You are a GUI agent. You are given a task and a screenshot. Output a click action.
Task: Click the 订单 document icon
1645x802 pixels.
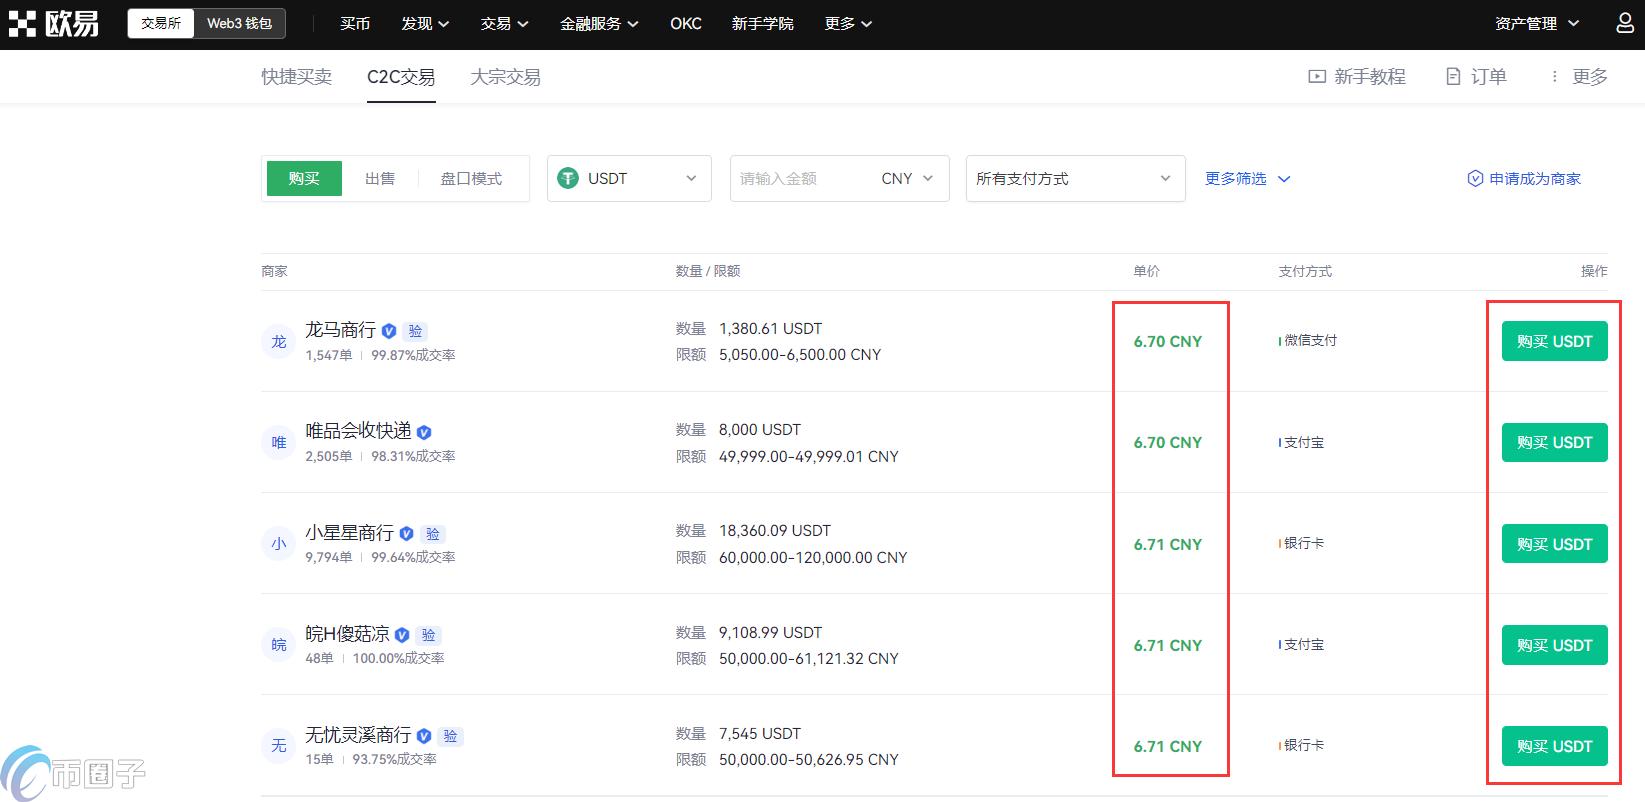1453,77
